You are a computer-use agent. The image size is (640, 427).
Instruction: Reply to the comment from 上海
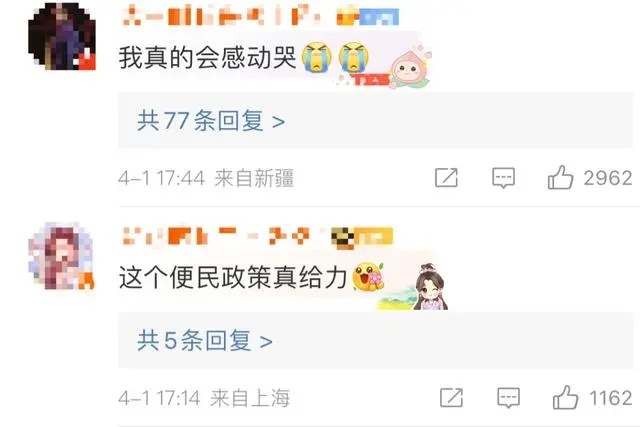[x=508, y=398]
